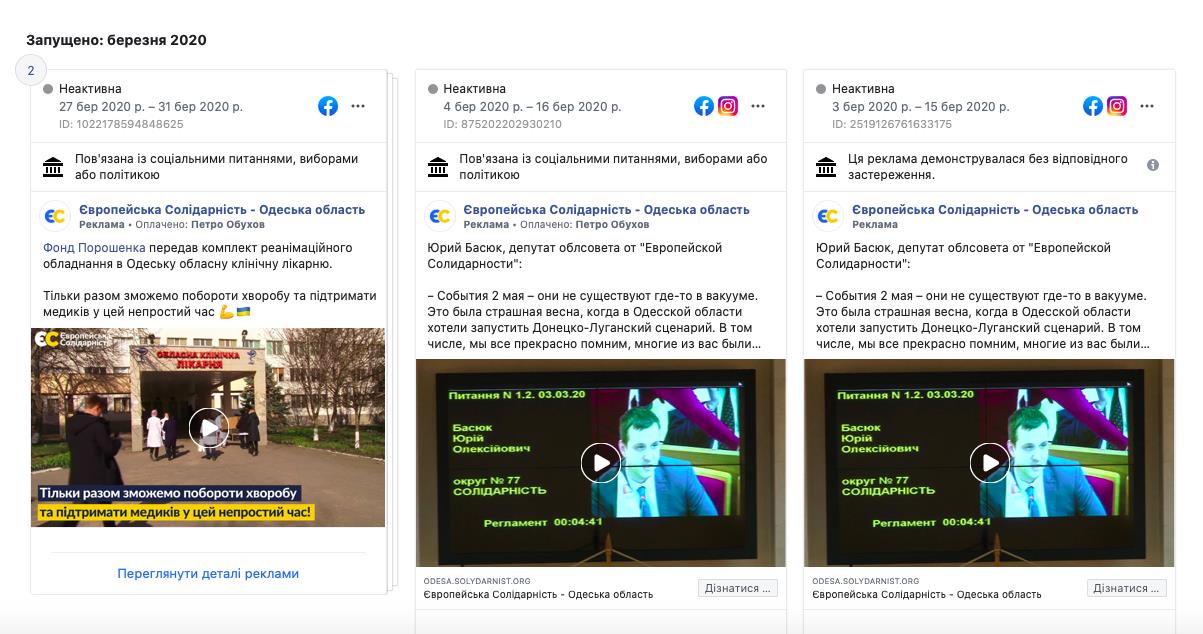
Task: Click the Facebook icon on third ad card
Action: [x=1092, y=106]
